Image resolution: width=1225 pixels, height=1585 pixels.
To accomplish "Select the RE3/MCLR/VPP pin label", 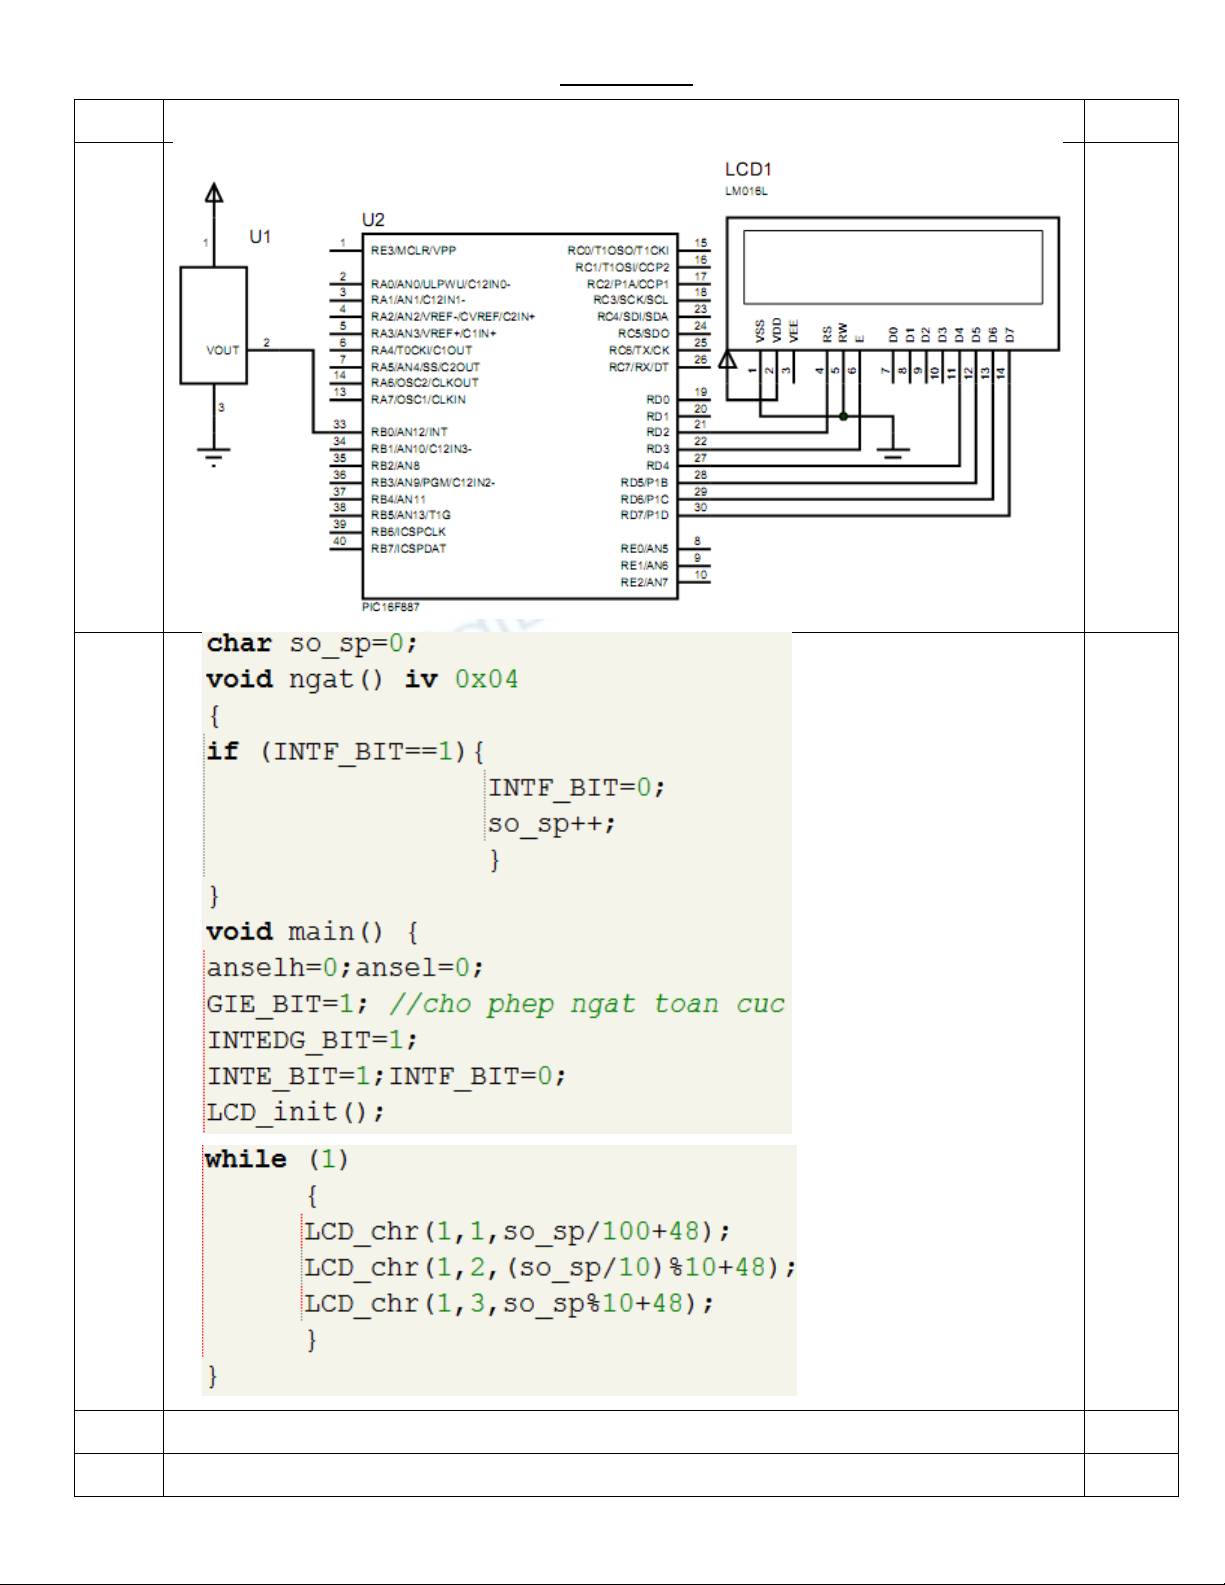I will (x=413, y=250).
